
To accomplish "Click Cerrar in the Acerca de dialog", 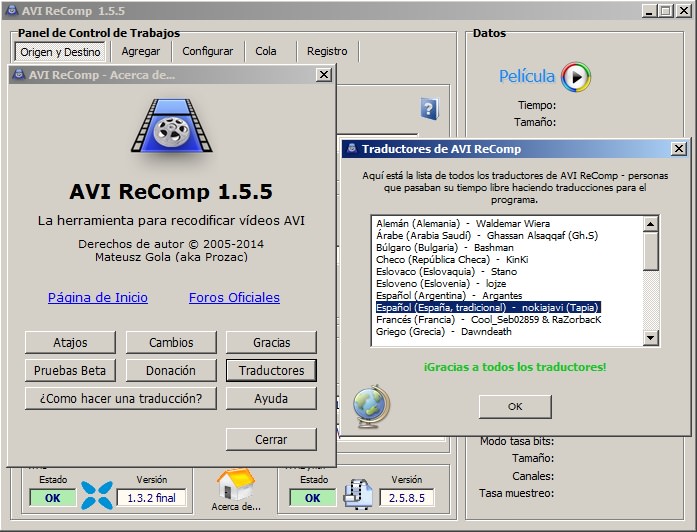I will pos(272,440).
